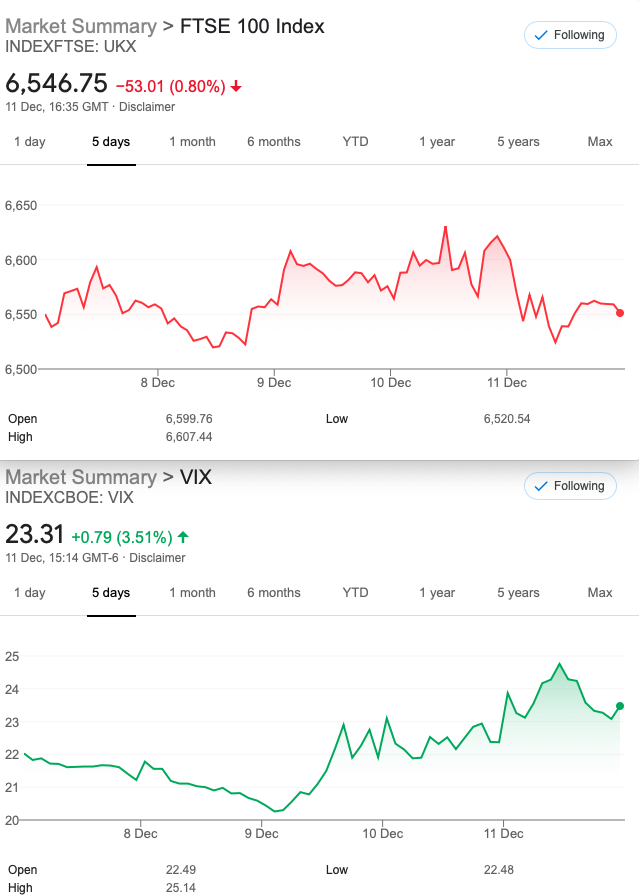Click the FTSE Open value 6,599.76
This screenshot has width=639, height=896.
click(189, 419)
